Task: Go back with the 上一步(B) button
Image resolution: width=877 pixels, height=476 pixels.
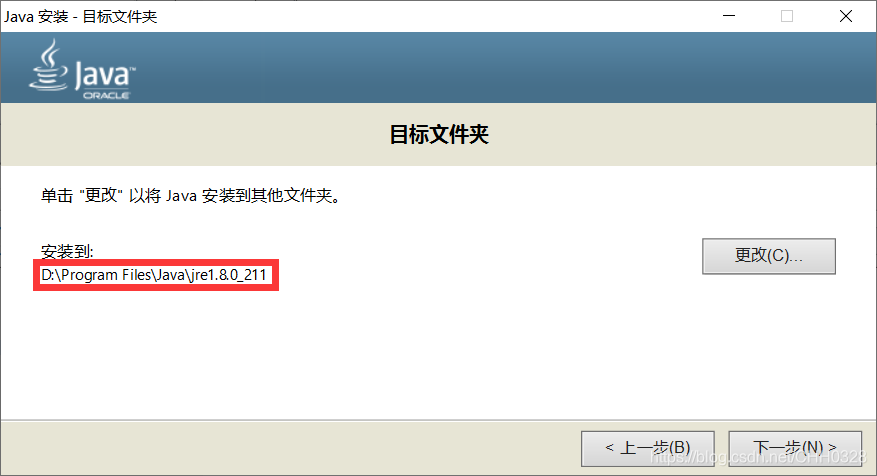Action: click(648, 448)
